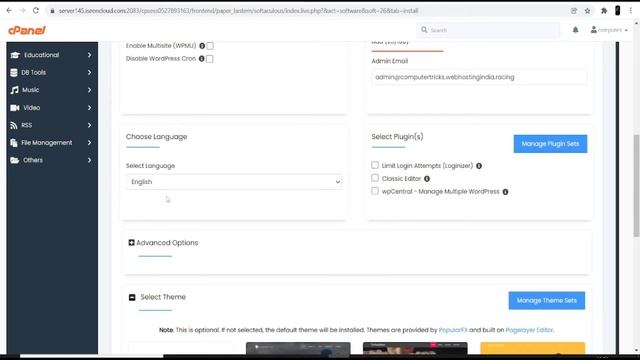
Task: Open the notifications bell
Action: pos(576,30)
